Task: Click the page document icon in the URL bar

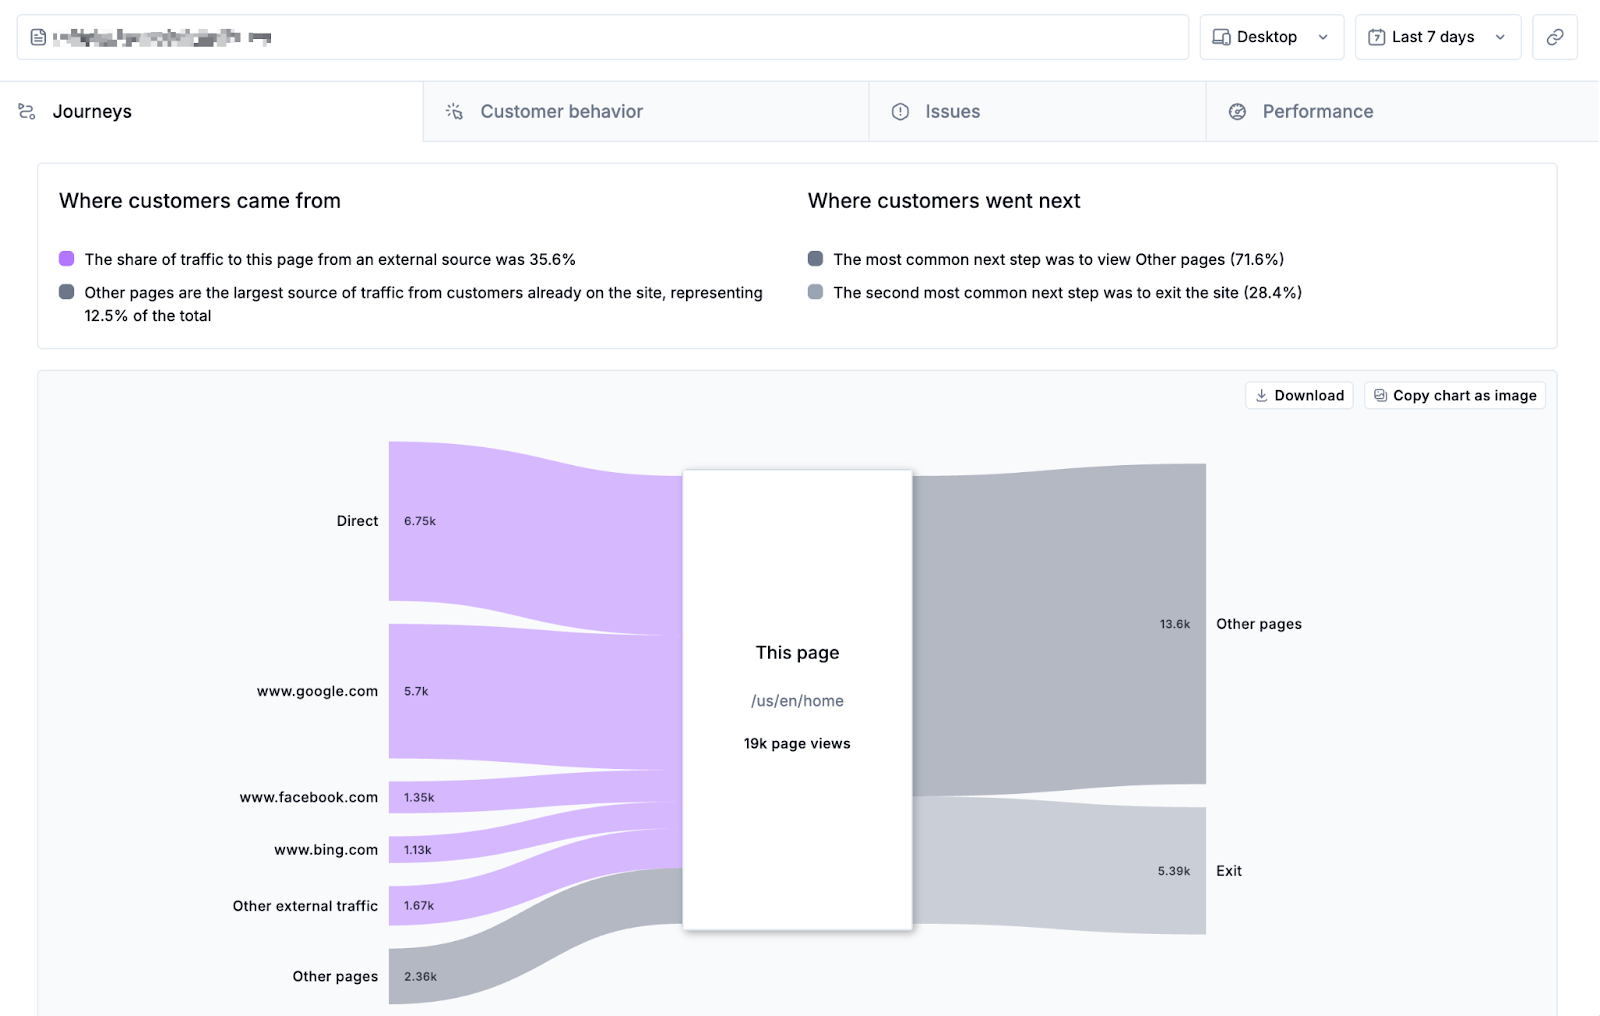Action: (37, 36)
